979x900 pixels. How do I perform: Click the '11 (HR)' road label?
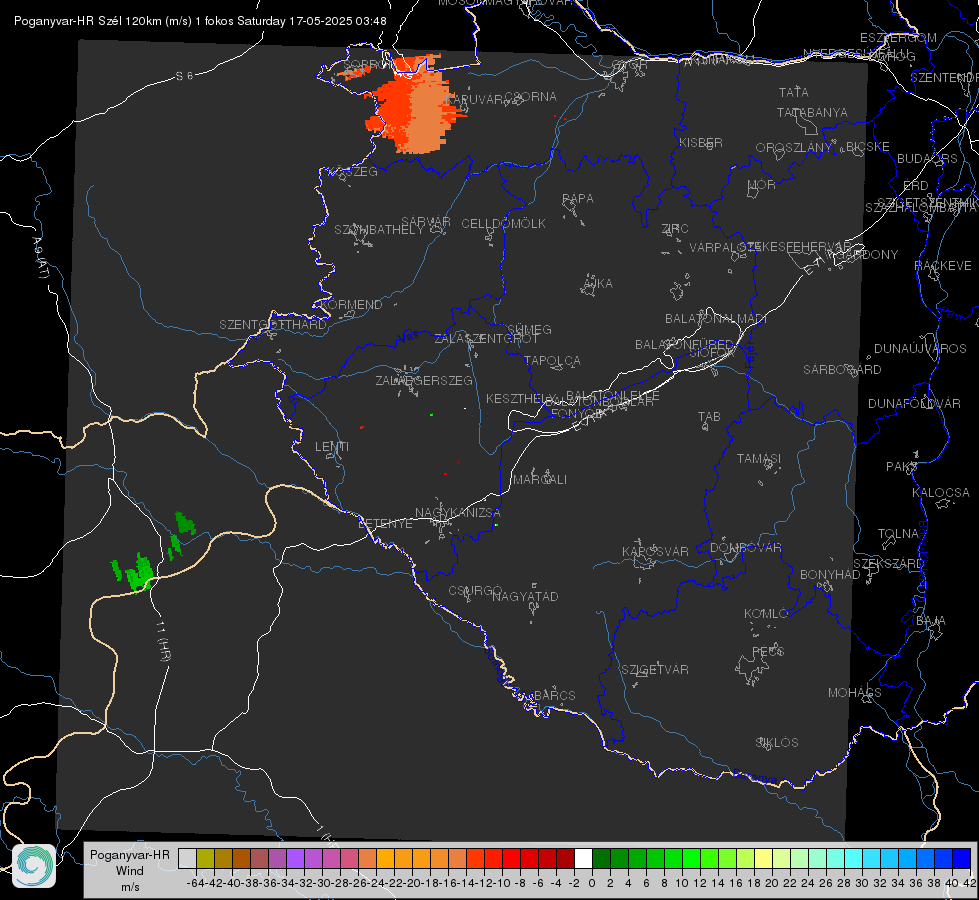point(164,642)
